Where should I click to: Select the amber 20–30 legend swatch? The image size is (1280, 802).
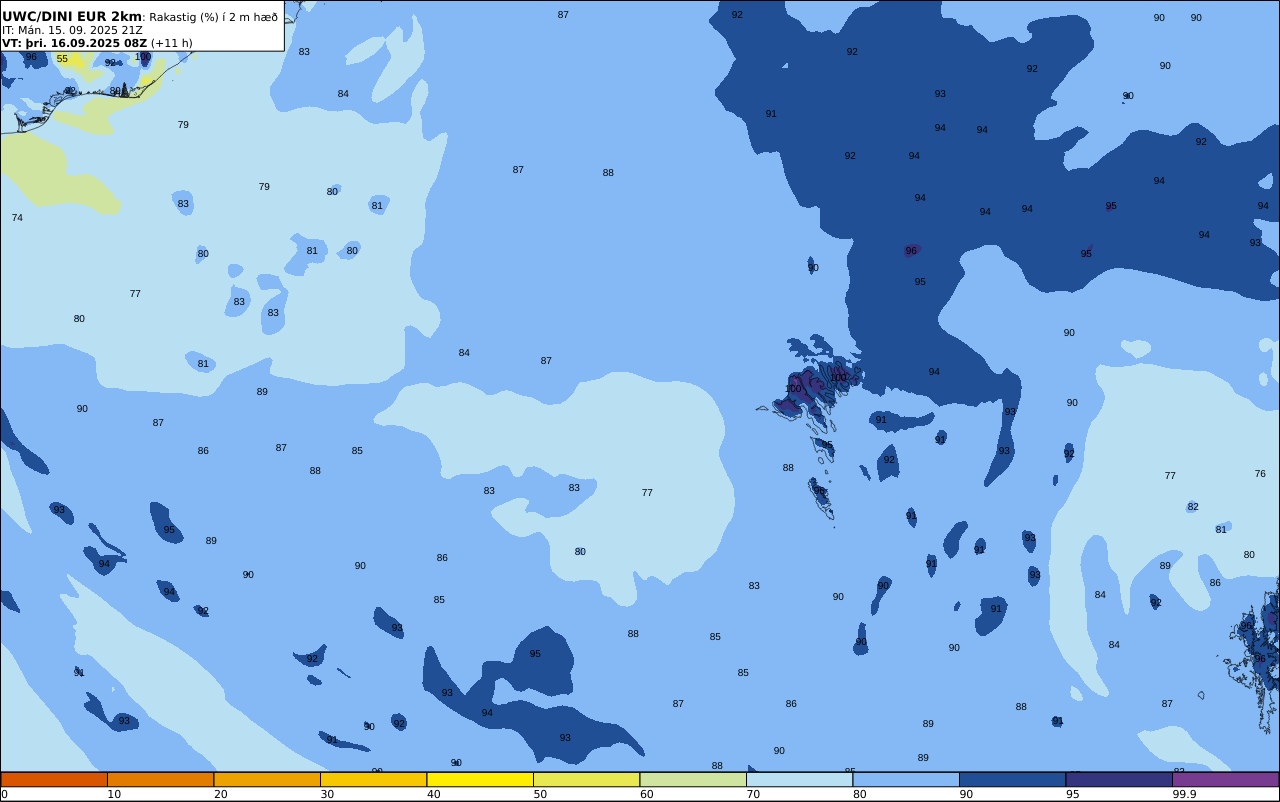(x=267, y=779)
